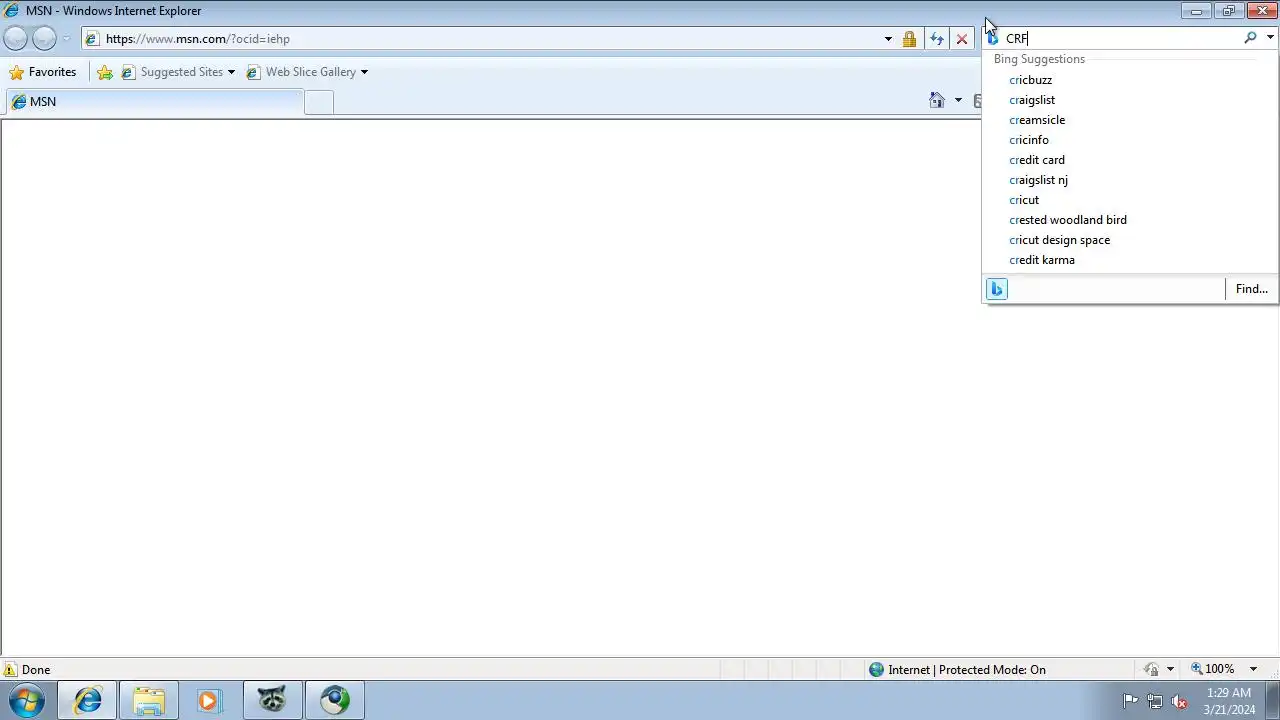Click the muted volume tray icon
This screenshot has width=1280, height=720.
[x=1179, y=701]
